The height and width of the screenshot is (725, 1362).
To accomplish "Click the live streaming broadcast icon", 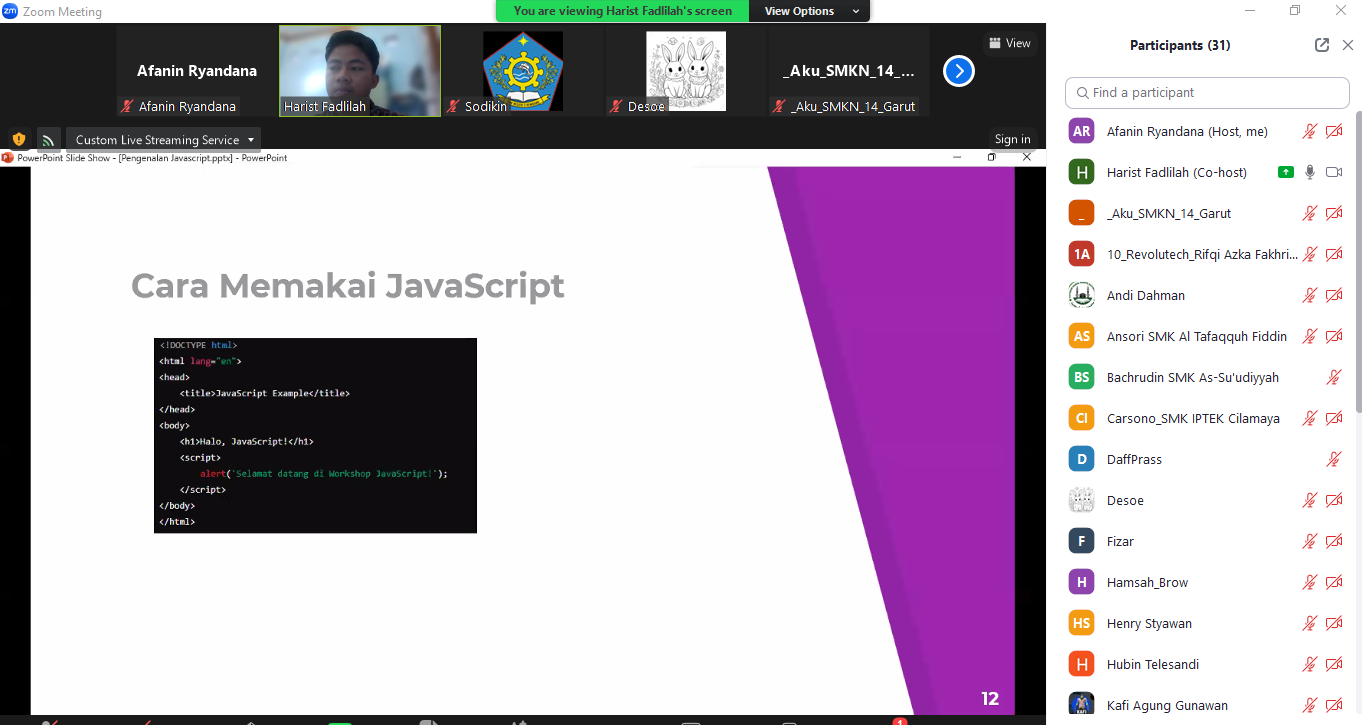I will click(49, 140).
